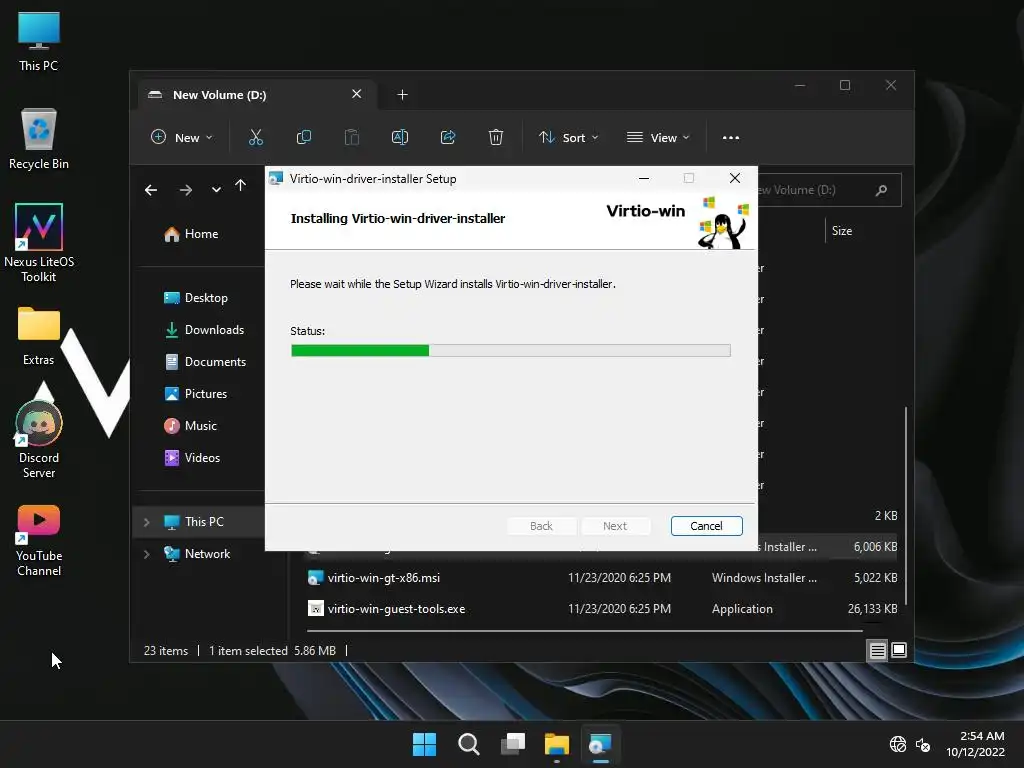Click the 5,022 KB size cell

pos(876,578)
